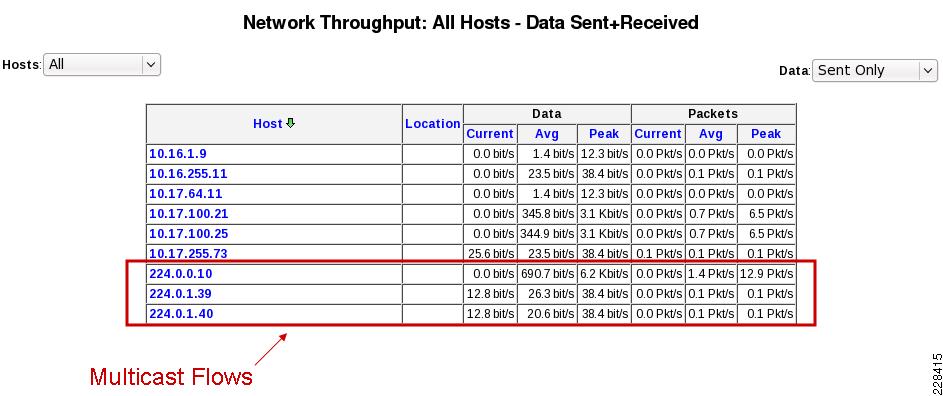Click the Data group header cell
943x396 pixels.
click(547, 114)
